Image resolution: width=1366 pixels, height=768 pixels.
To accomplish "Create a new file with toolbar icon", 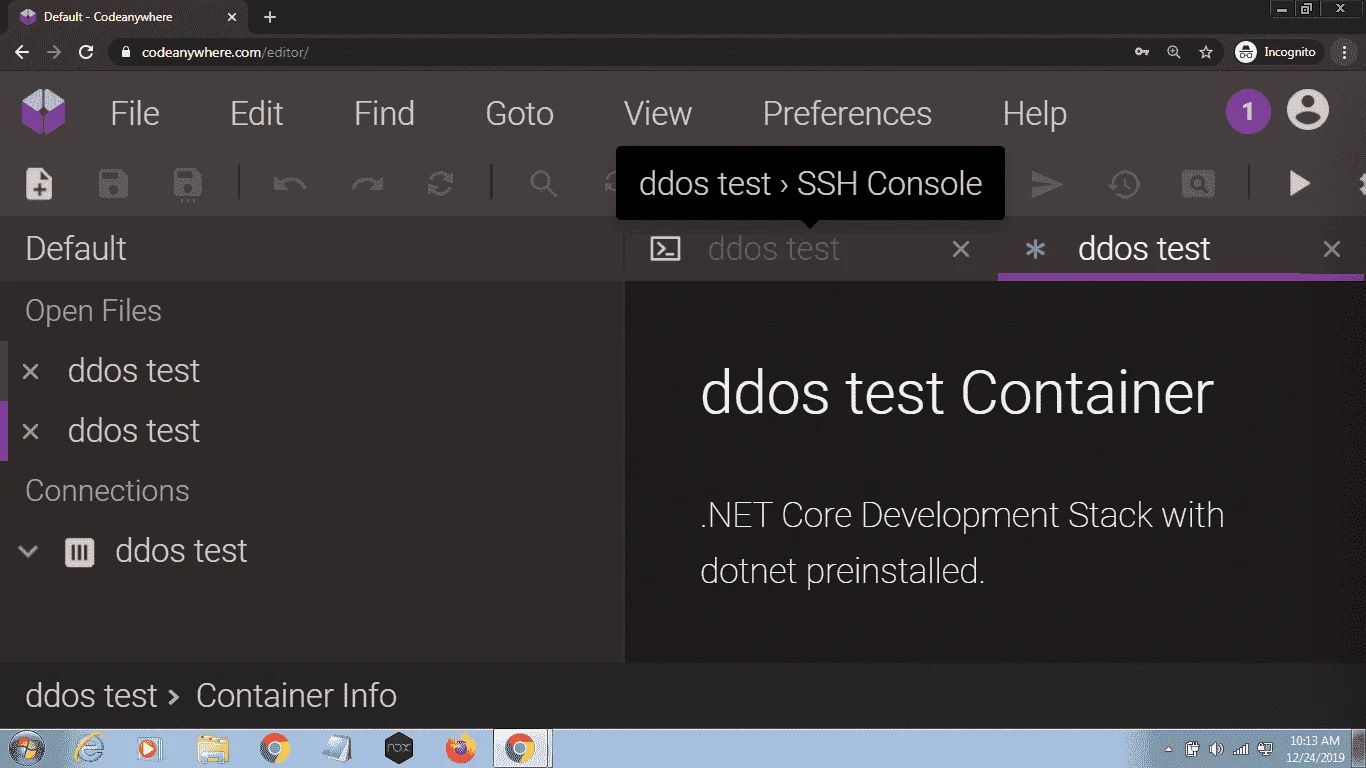I will (39, 183).
